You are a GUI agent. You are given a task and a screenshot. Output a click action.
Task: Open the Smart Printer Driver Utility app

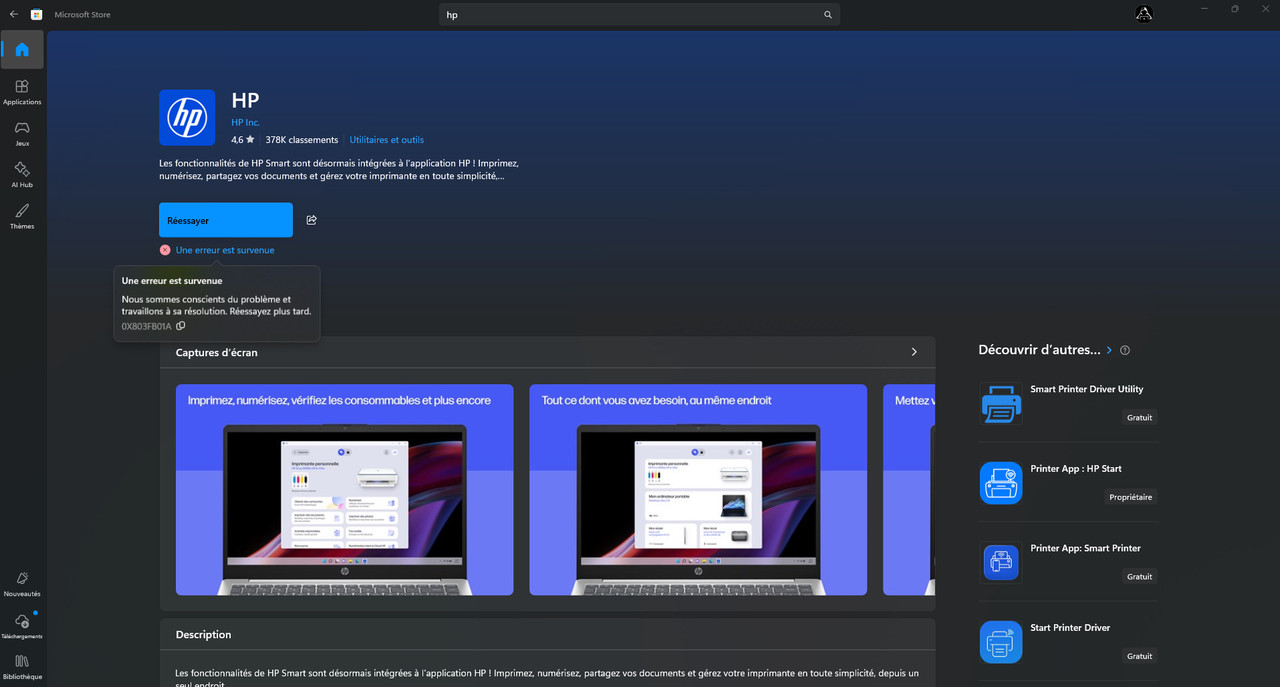1069,404
